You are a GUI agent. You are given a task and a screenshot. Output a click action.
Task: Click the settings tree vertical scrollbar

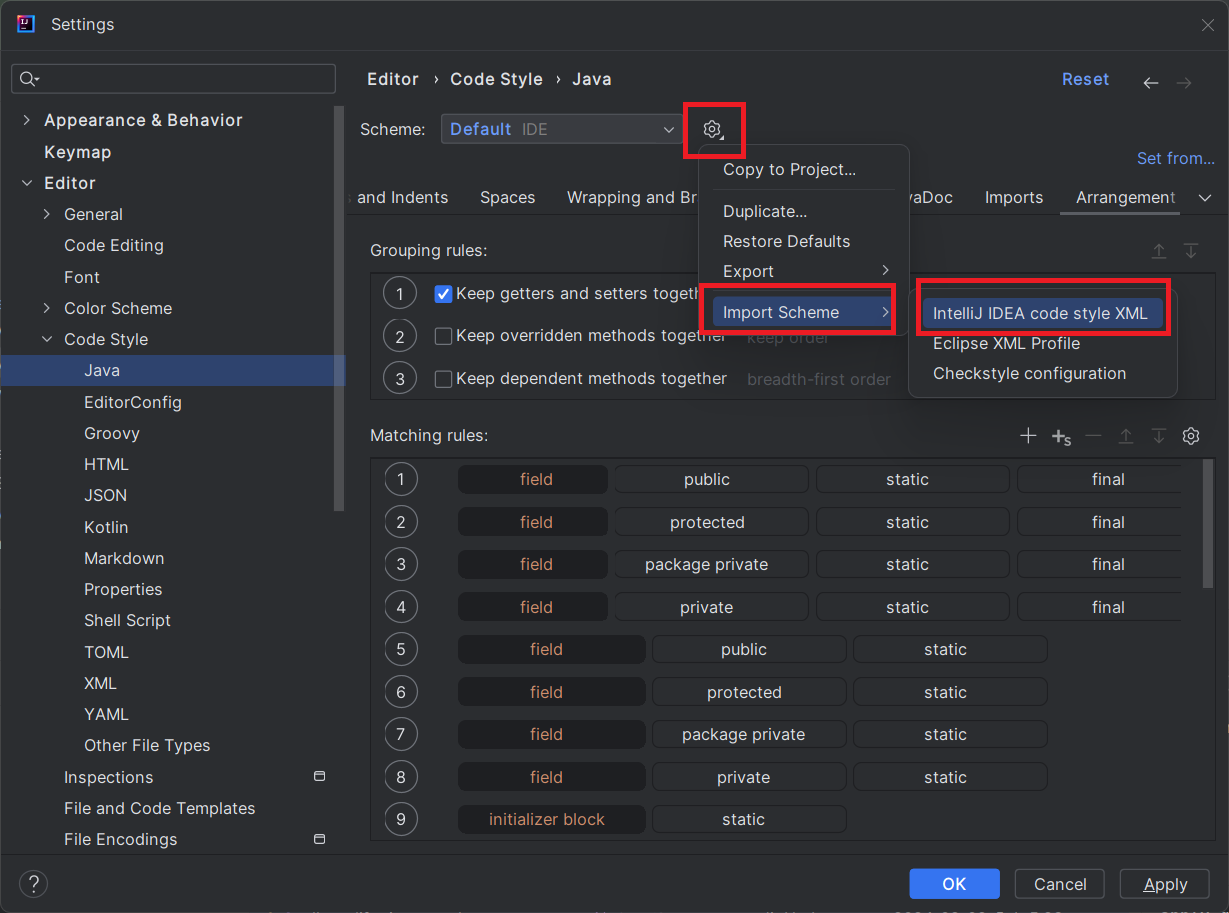pyautogui.click(x=340, y=310)
